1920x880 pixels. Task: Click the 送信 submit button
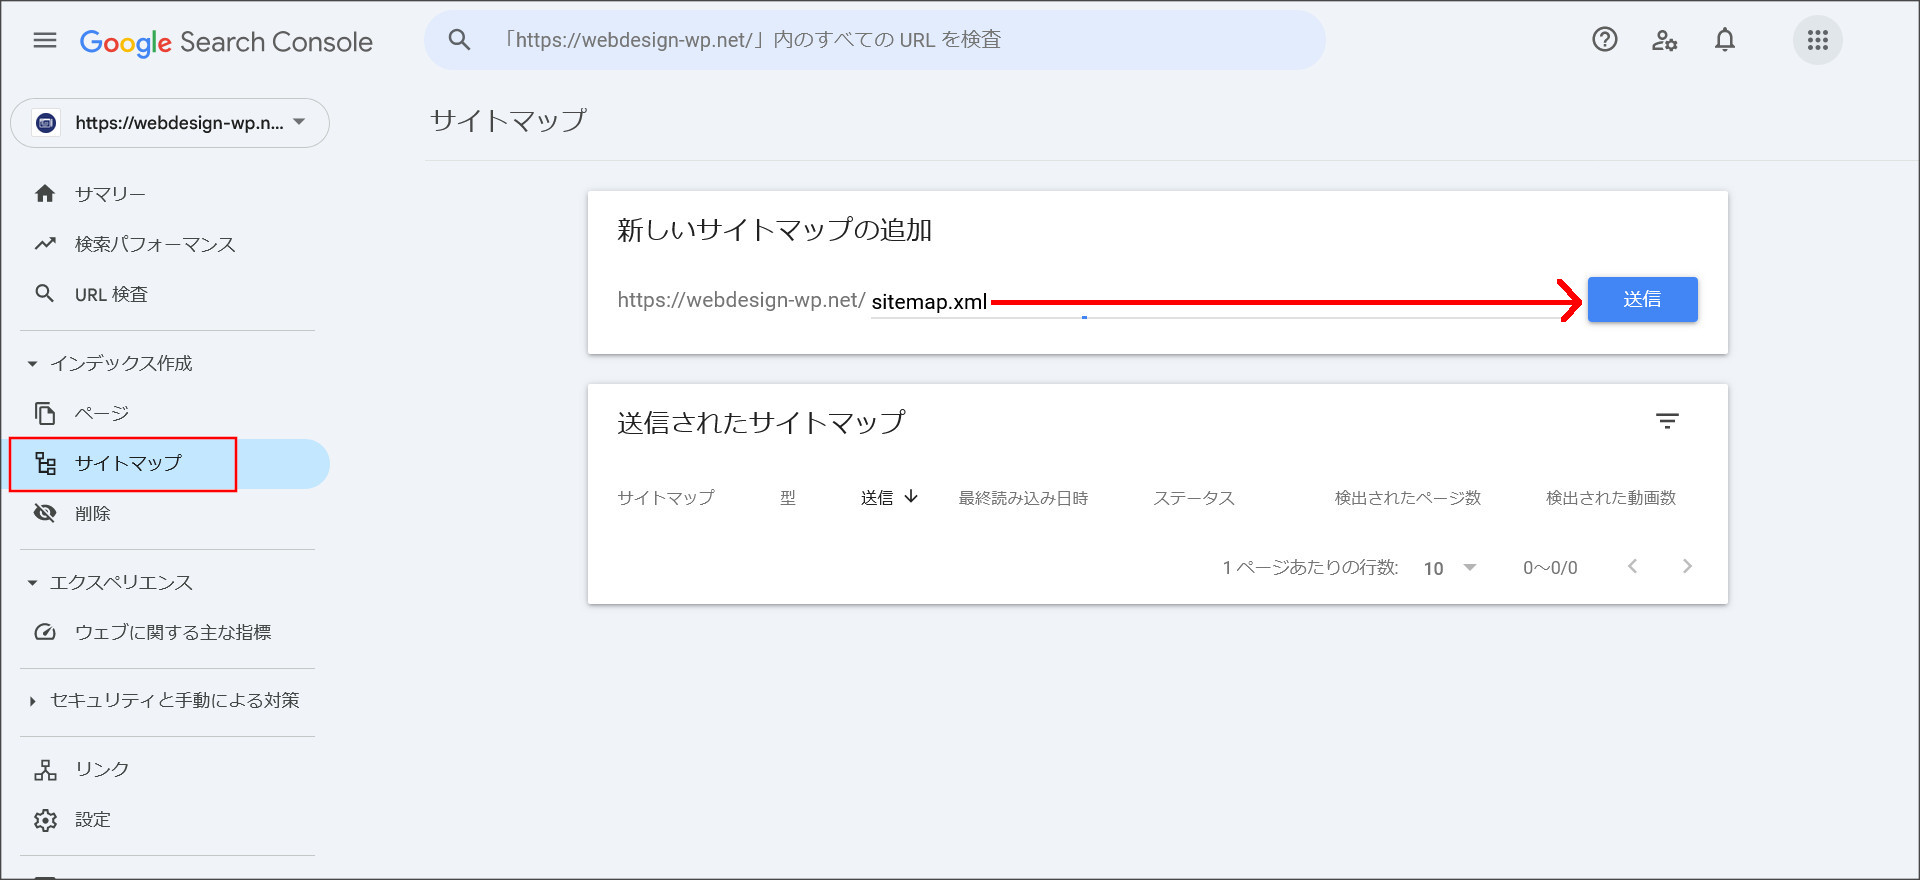click(1642, 299)
